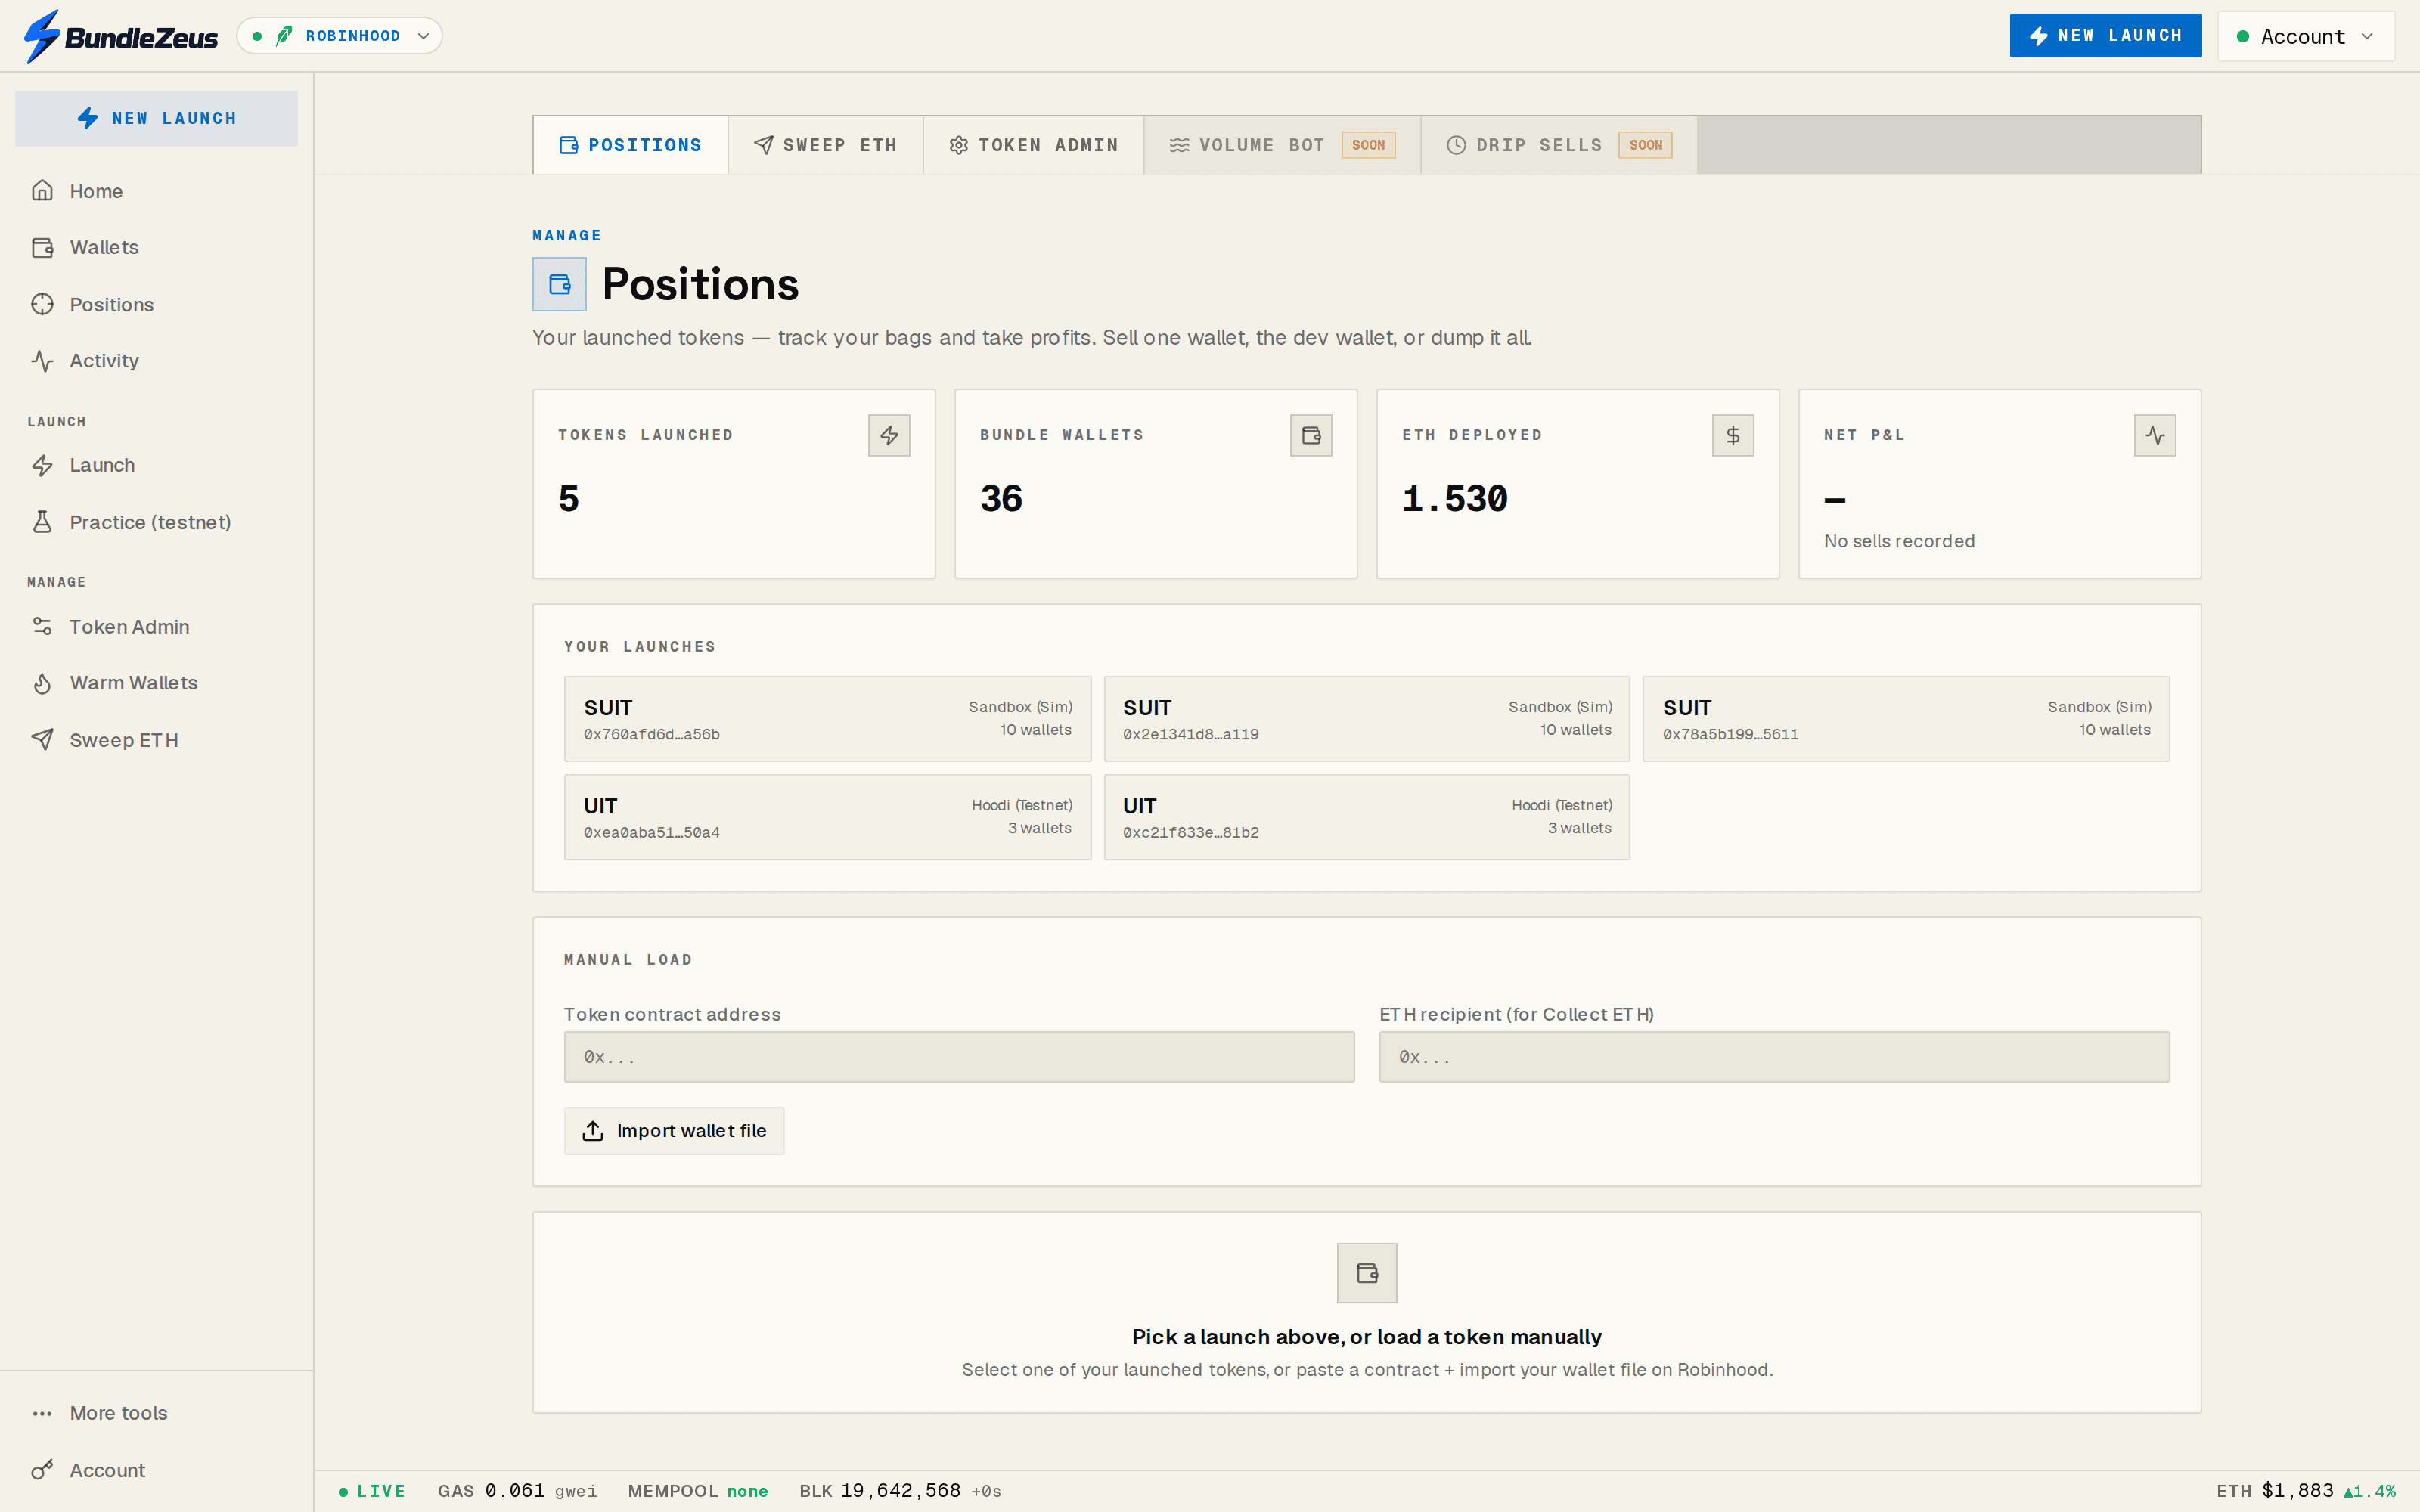Click the ETH Deployed dollar icon

(1733, 436)
